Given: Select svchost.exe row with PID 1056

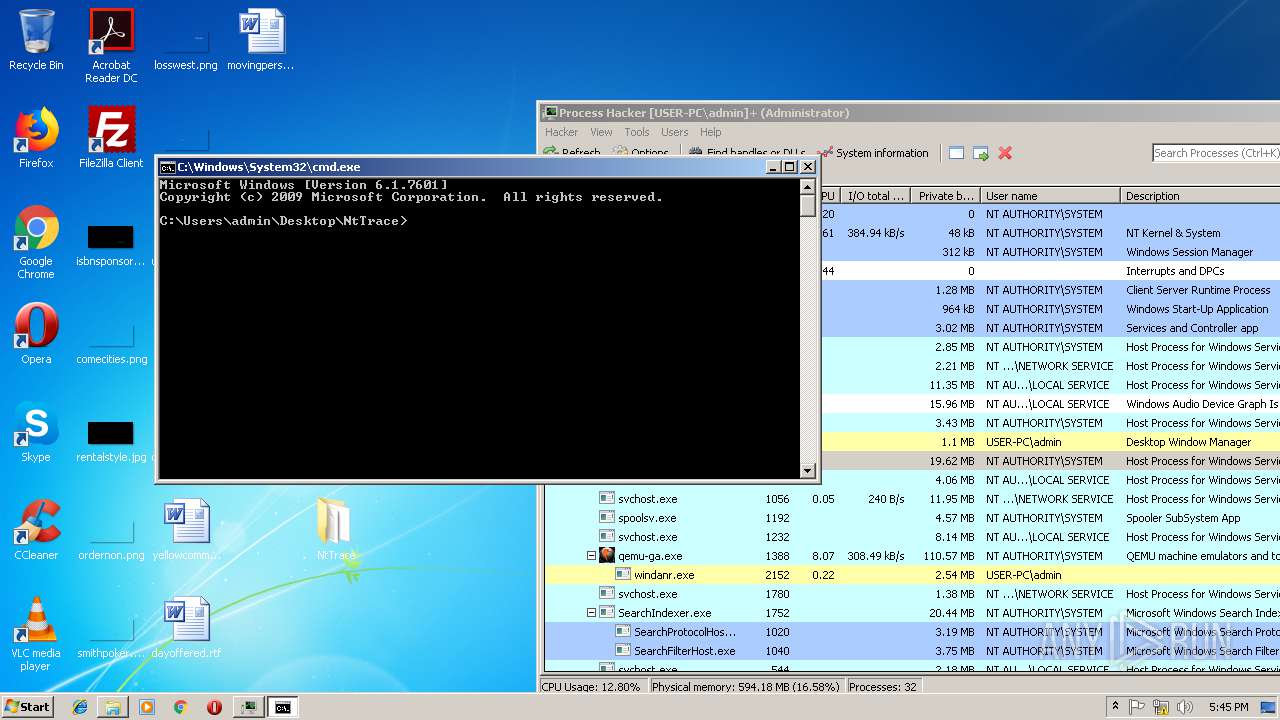Looking at the screenshot, I should tap(912, 499).
